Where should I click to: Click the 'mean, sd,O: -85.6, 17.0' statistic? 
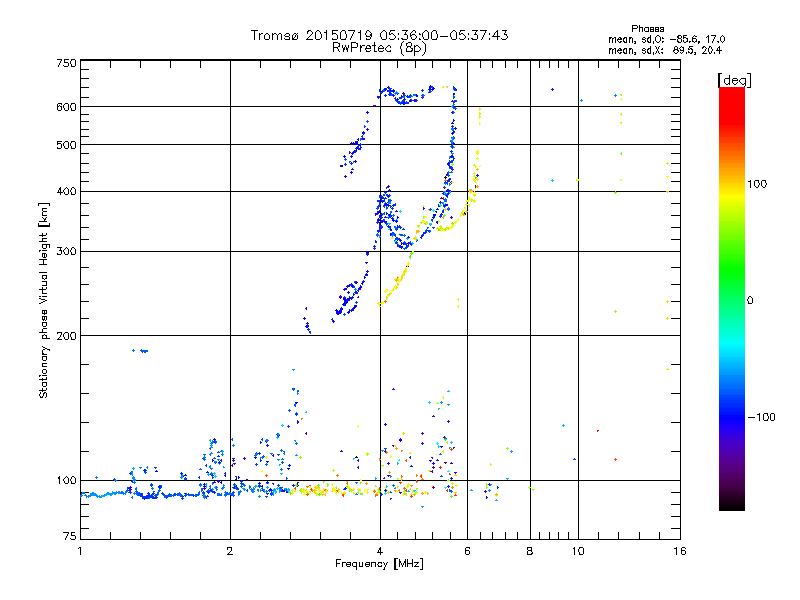(x=666, y=39)
